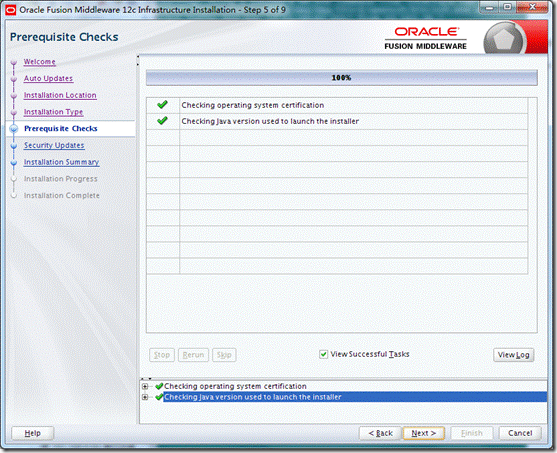Open the Security Updates step
This screenshot has height=453, width=557.
(x=54, y=145)
